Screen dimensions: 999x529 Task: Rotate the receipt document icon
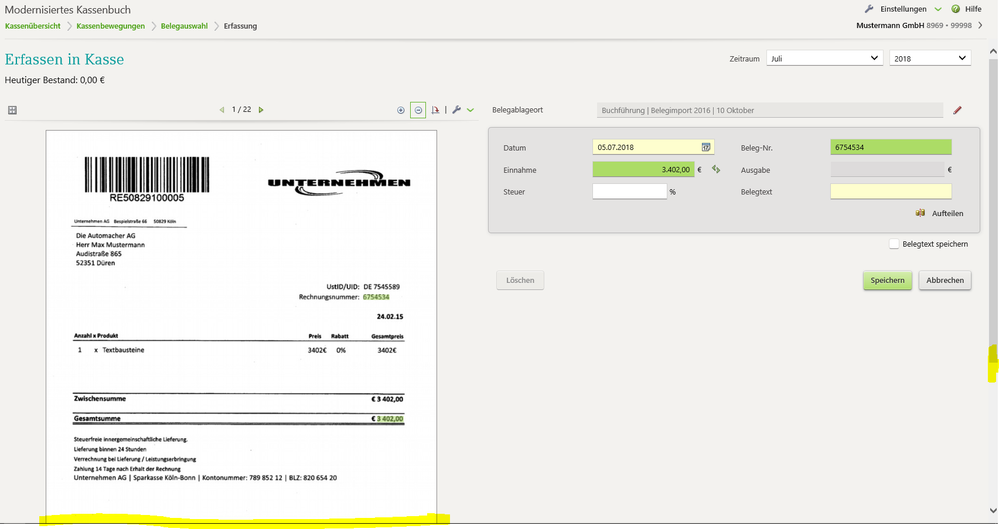pyautogui.click(x=435, y=110)
